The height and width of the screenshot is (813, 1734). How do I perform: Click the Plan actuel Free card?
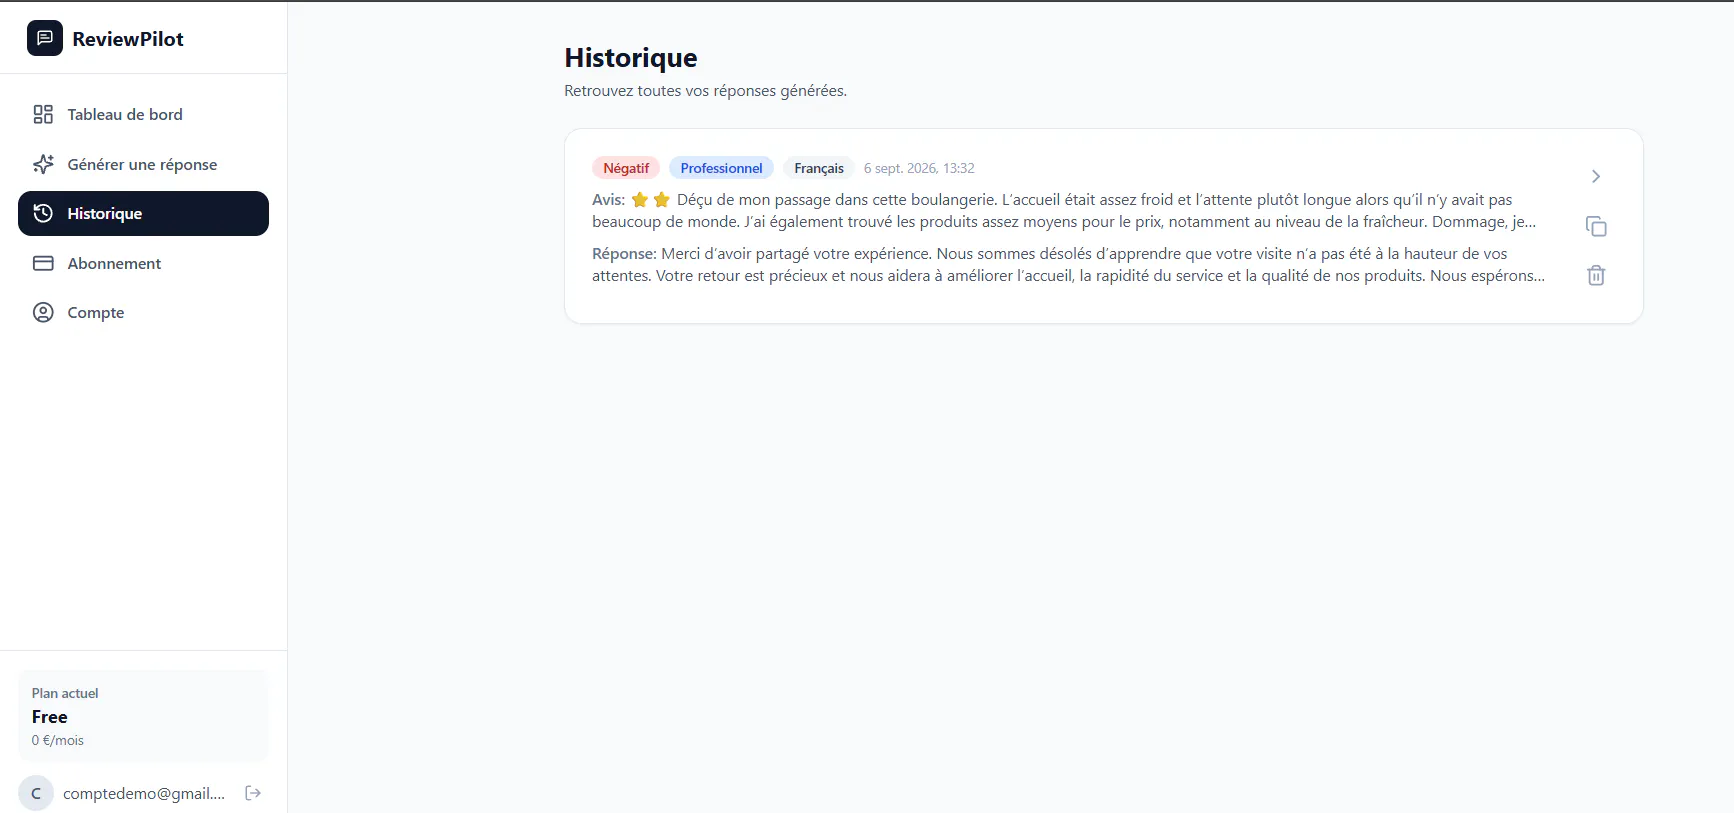[143, 716]
